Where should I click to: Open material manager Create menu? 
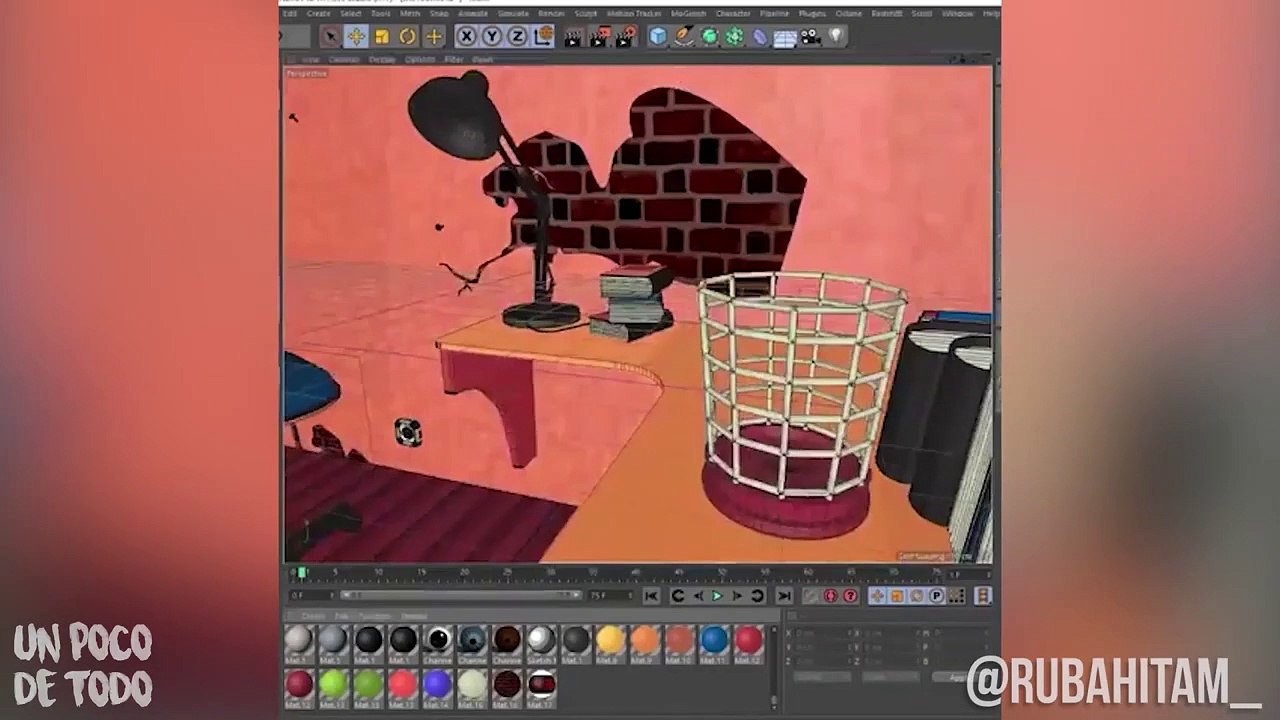click(313, 616)
